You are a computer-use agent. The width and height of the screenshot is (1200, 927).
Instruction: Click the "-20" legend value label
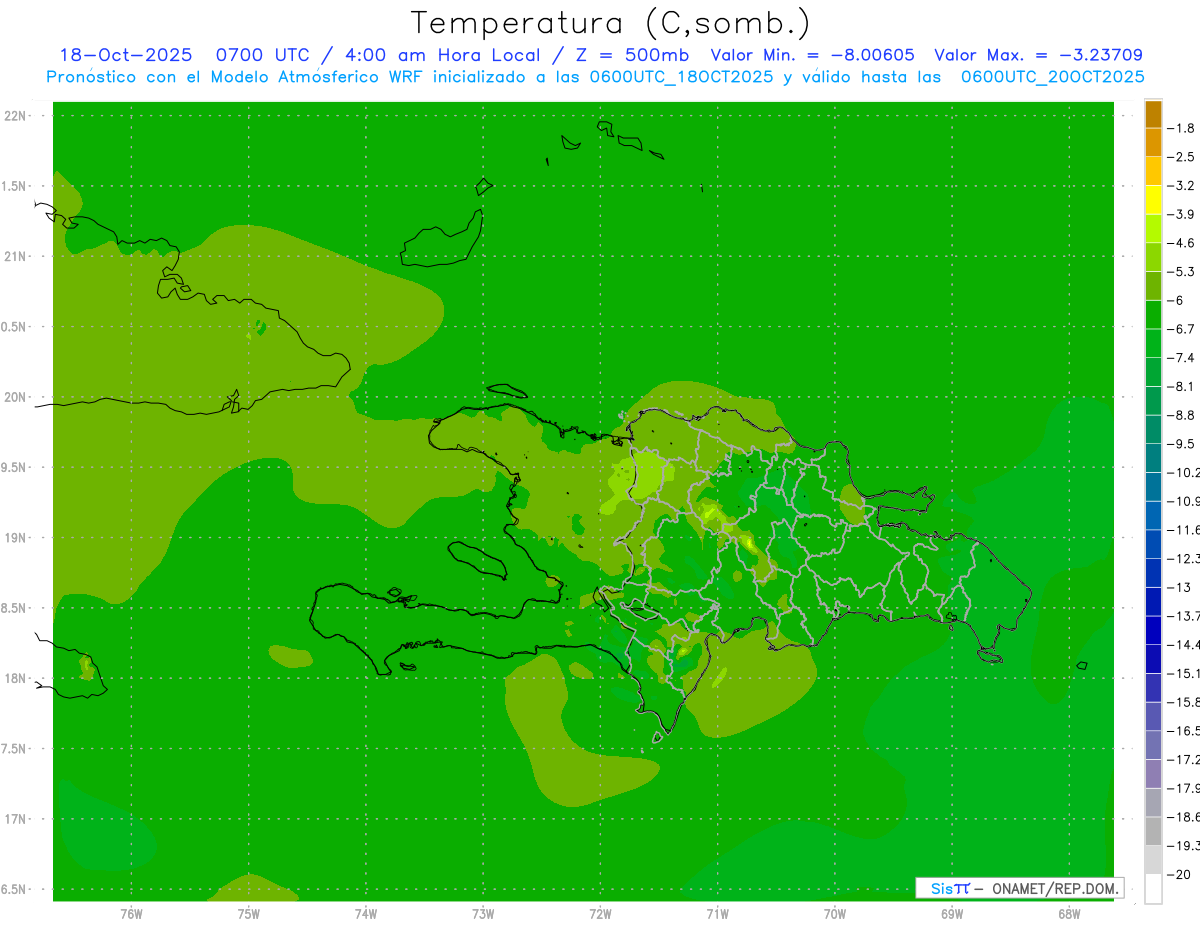pyautogui.click(x=1182, y=875)
